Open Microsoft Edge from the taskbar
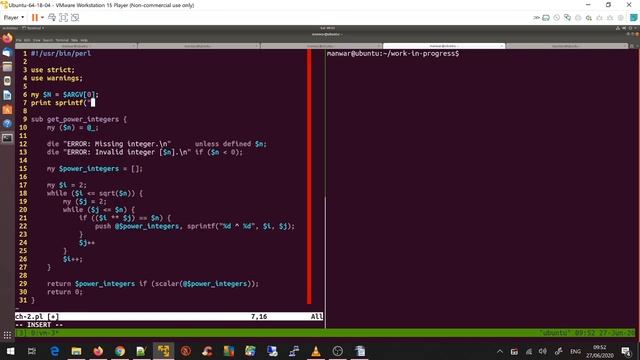 tap(54, 351)
